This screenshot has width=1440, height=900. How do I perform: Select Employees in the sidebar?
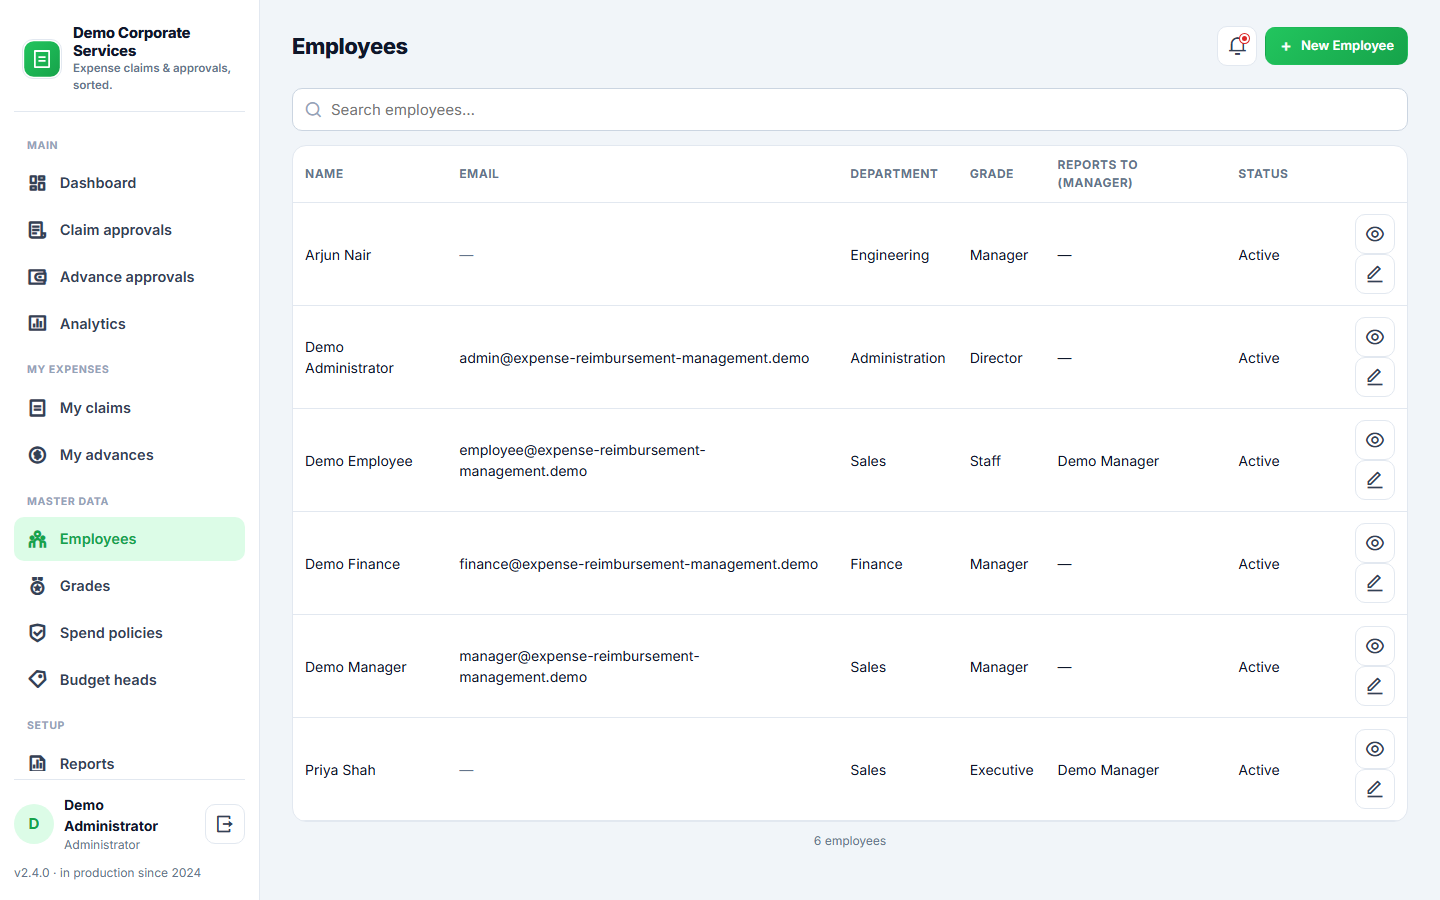coord(129,539)
